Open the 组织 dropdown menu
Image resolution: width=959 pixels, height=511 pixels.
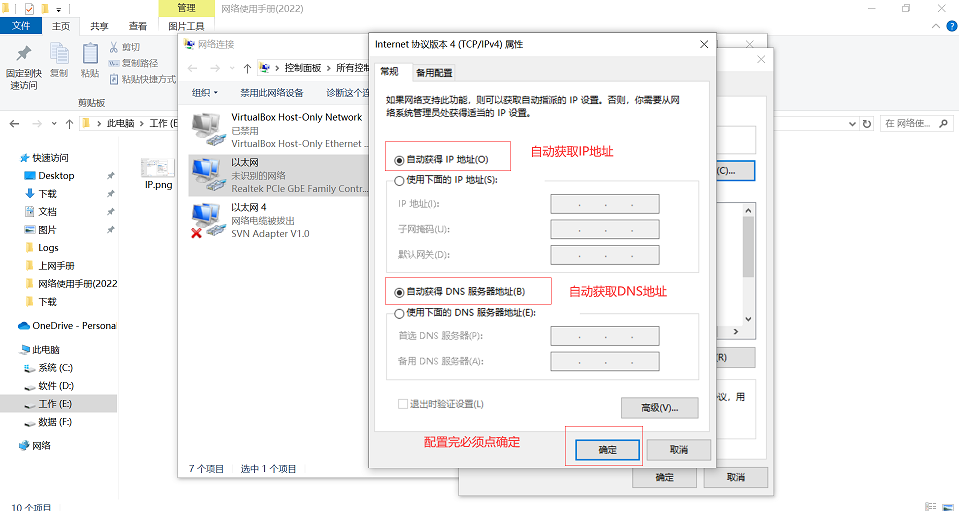[204, 93]
